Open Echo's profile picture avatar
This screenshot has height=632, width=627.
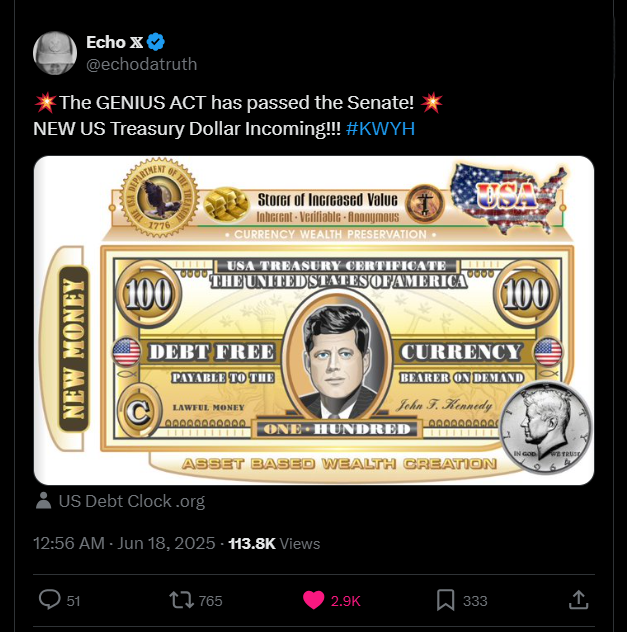tap(54, 52)
